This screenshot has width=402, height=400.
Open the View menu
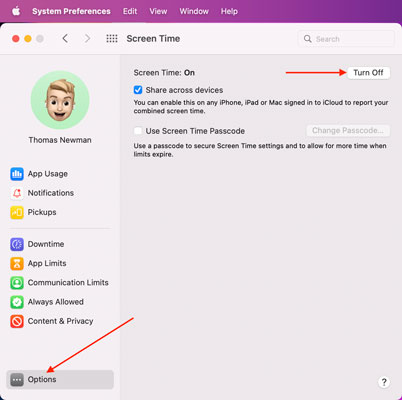[x=158, y=11]
